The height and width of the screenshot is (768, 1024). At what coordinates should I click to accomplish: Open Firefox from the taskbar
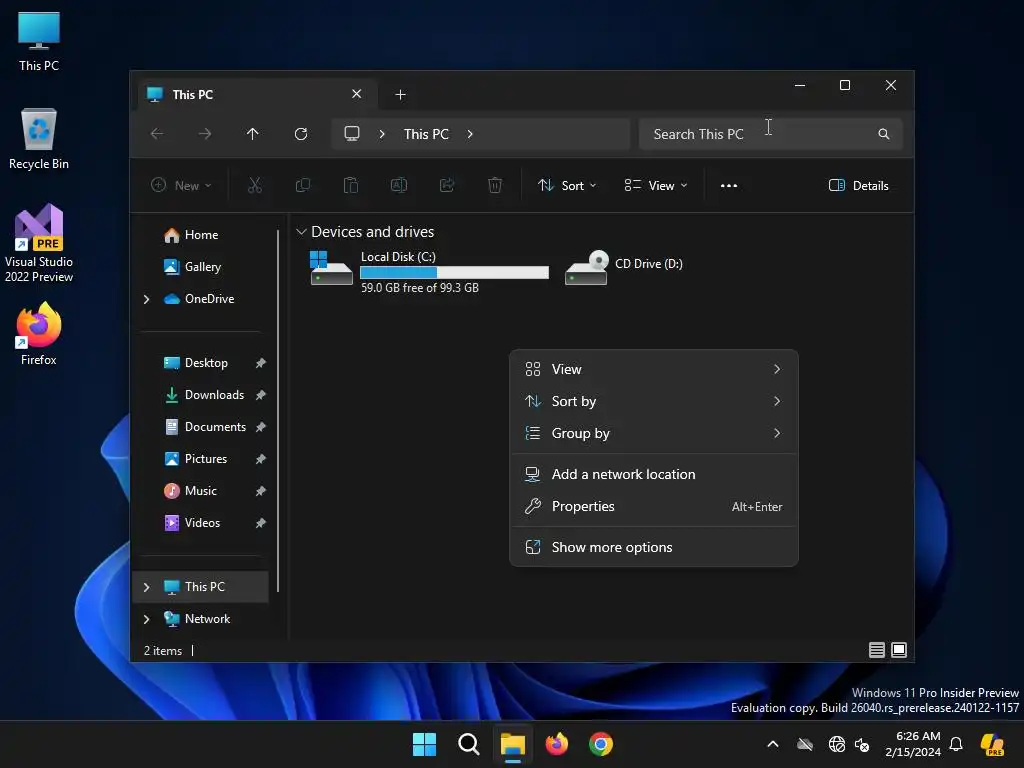(x=556, y=744)
